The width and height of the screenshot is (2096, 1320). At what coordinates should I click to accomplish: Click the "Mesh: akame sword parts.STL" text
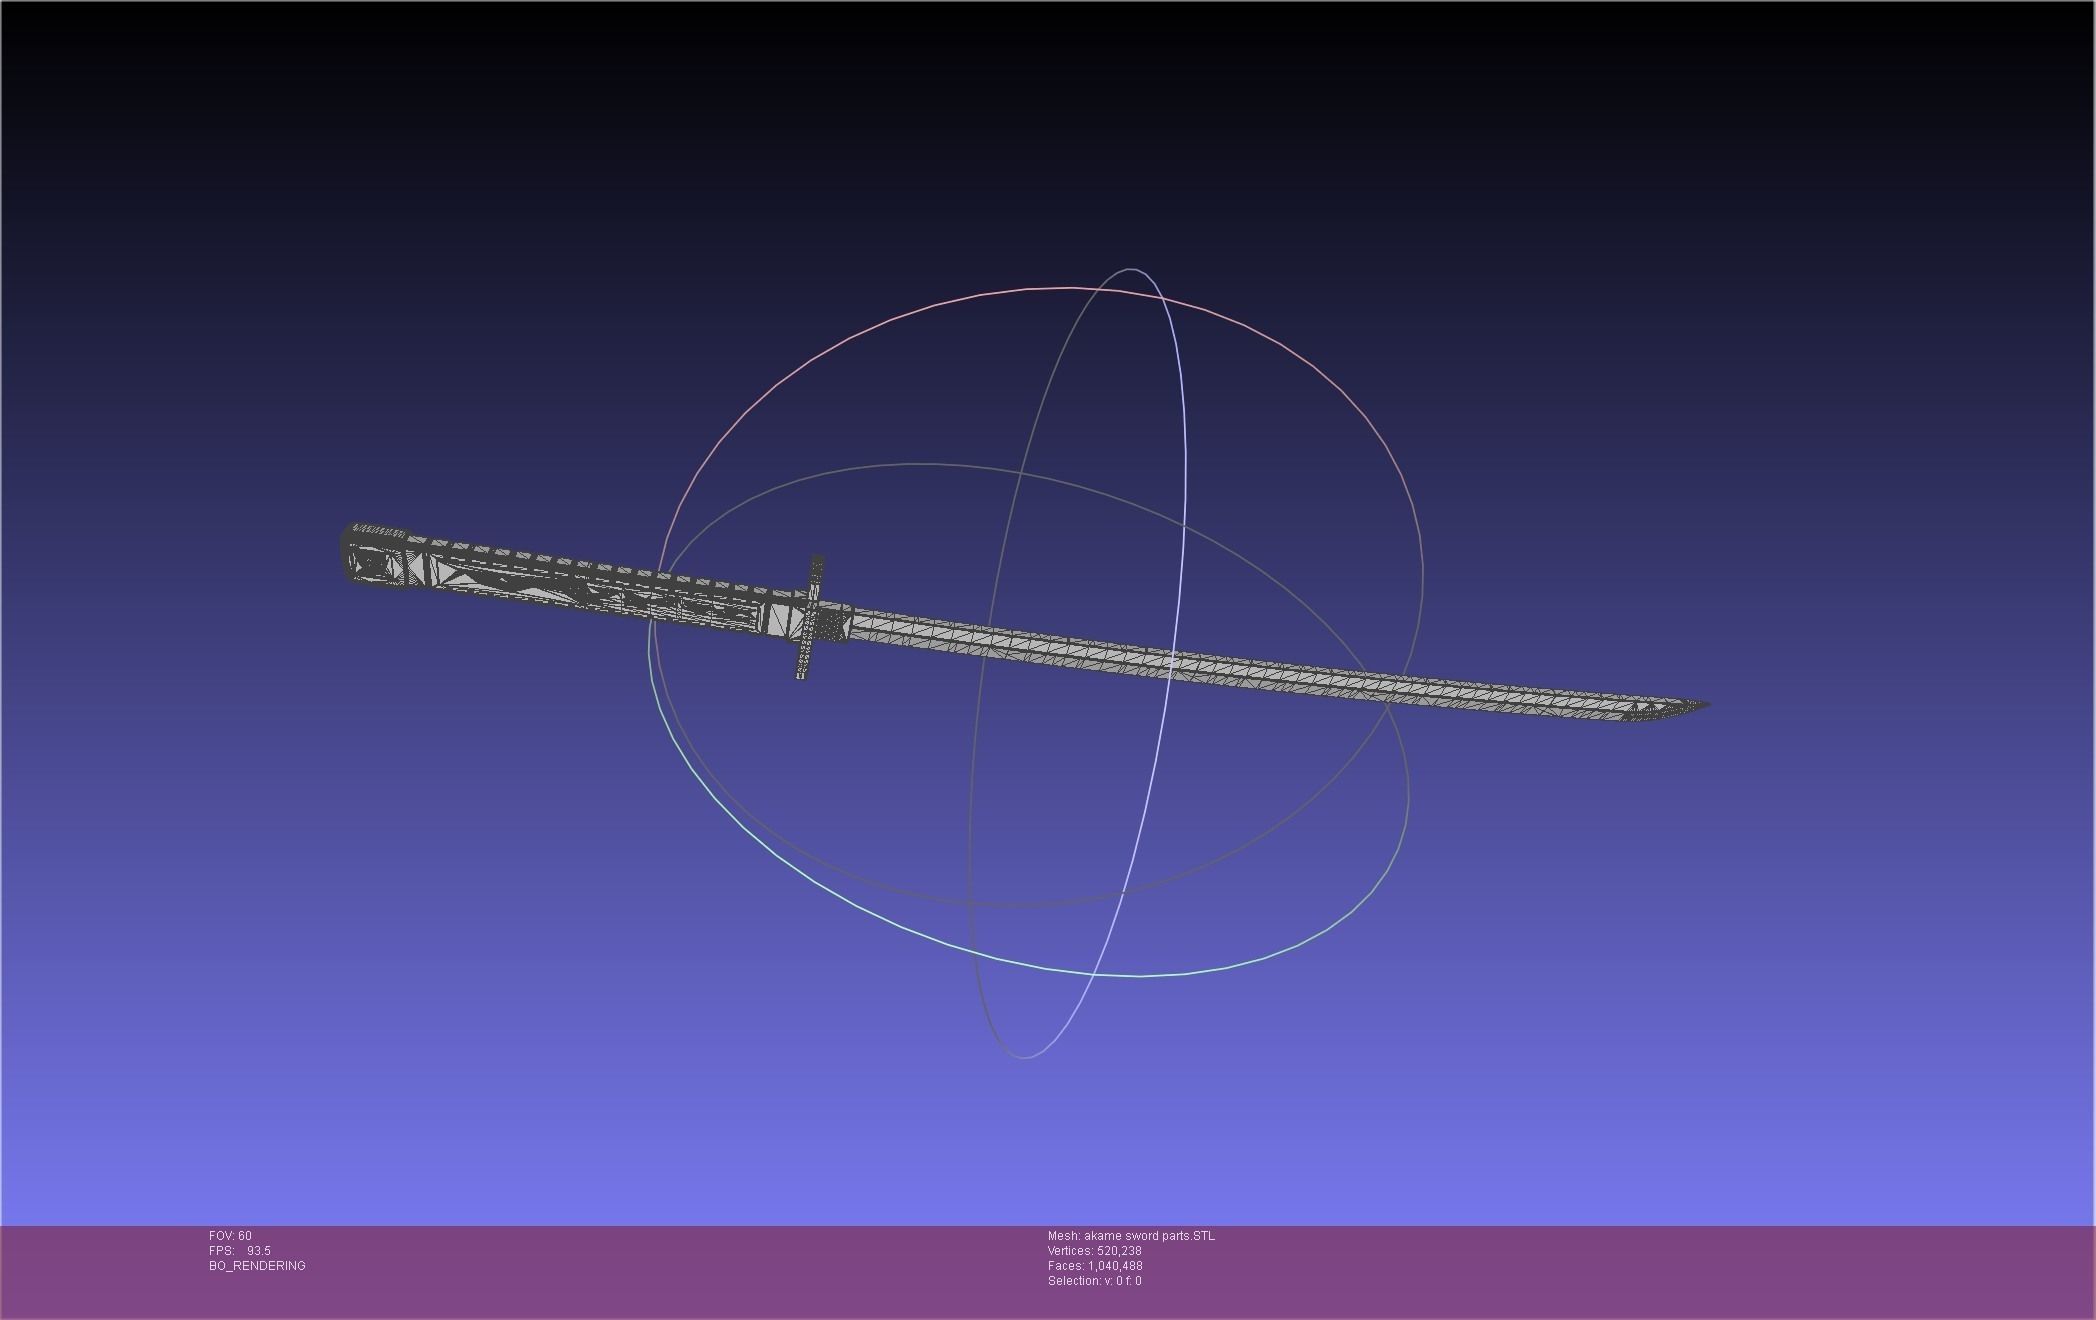pos(1131,1236)
